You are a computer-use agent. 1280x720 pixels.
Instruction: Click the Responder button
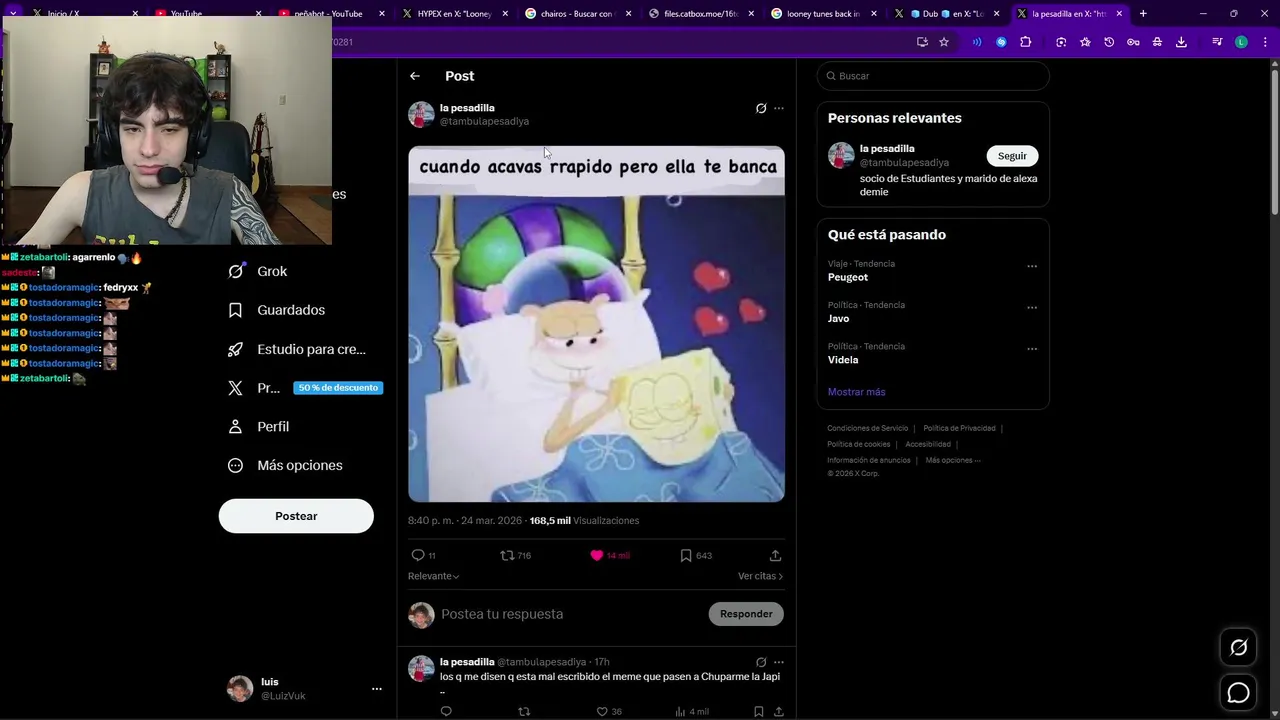[x=746, y=614]
